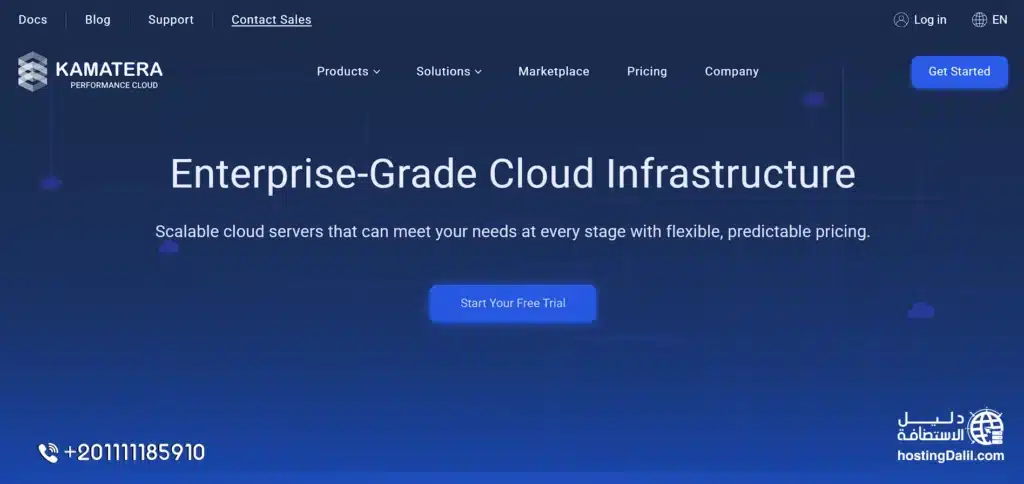
Task: Open the Support link
Action: (x=172, y=20)
